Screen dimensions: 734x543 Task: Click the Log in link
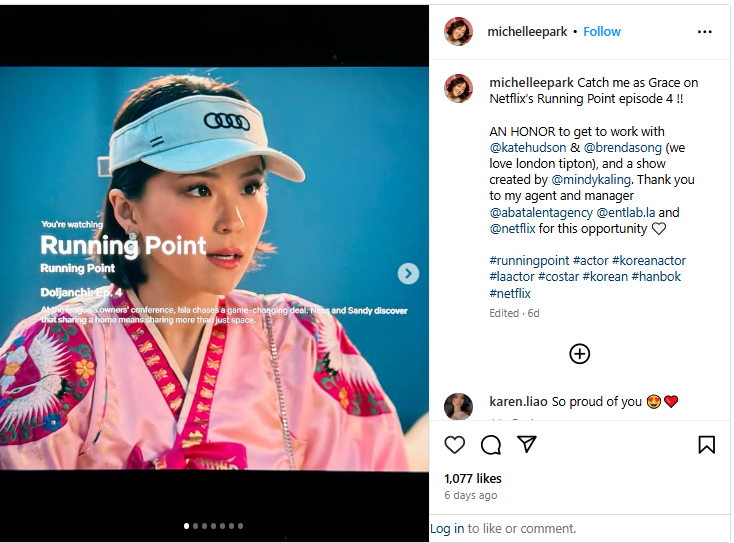tap(447, 528)
